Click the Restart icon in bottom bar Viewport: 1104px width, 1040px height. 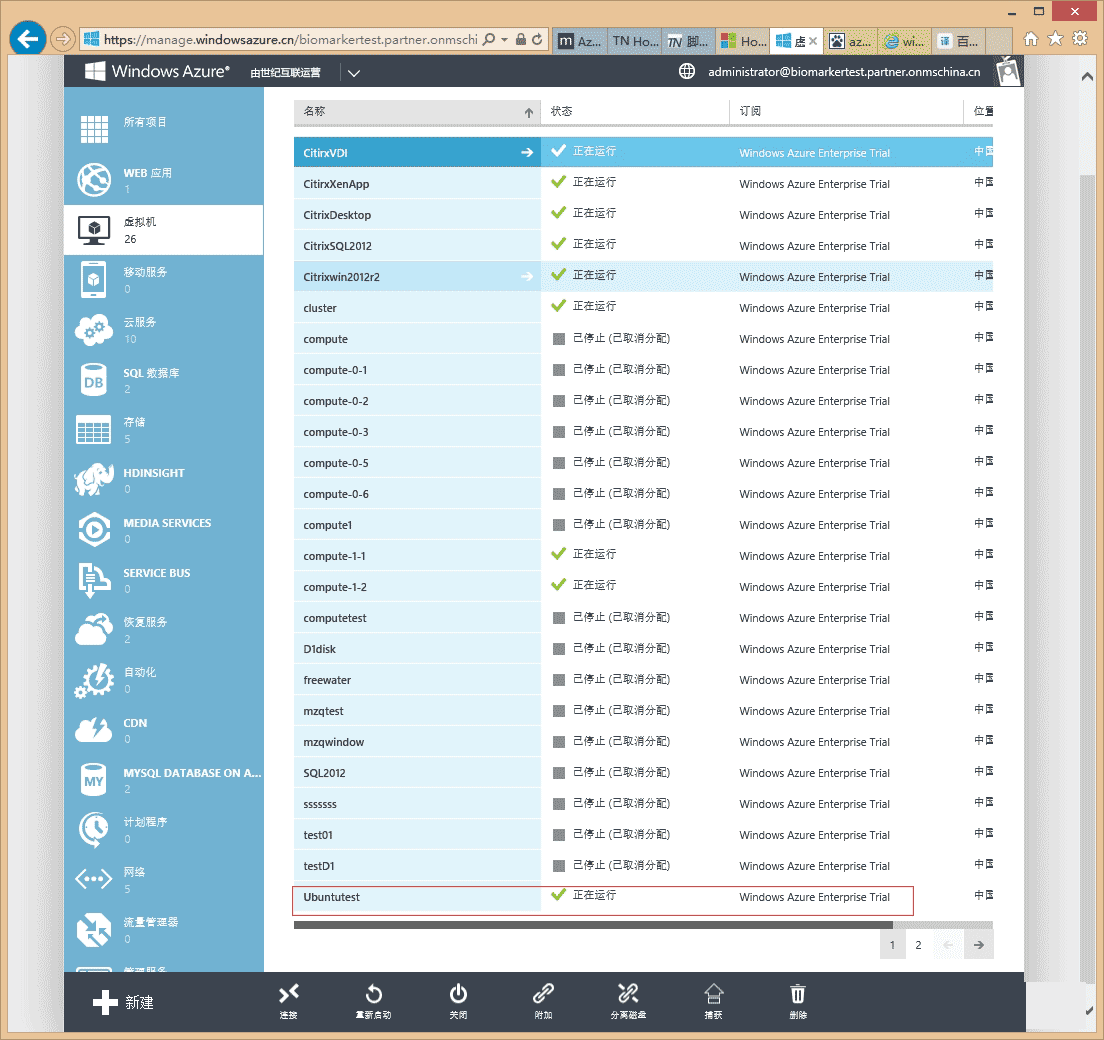click(374, 994)
